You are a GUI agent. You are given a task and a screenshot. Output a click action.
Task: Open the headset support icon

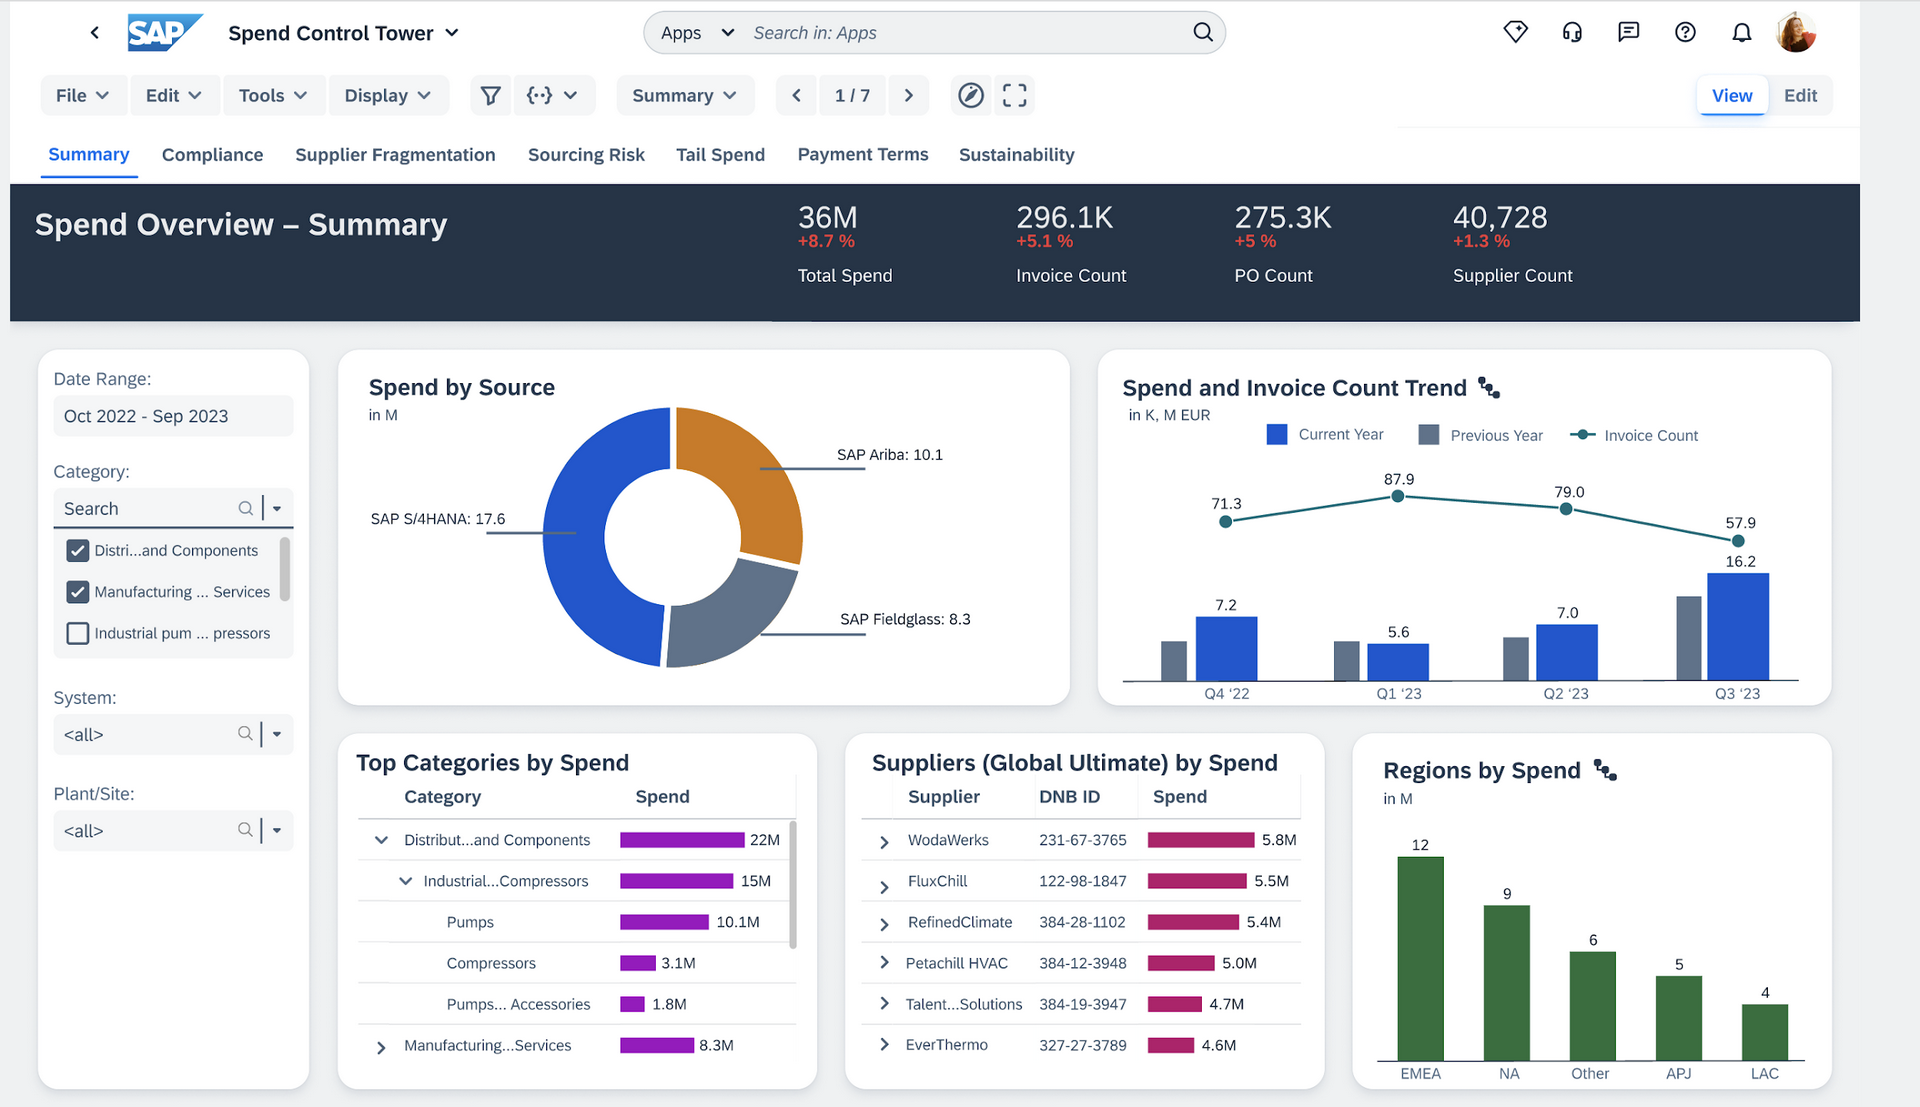(x=1572, y=32)
